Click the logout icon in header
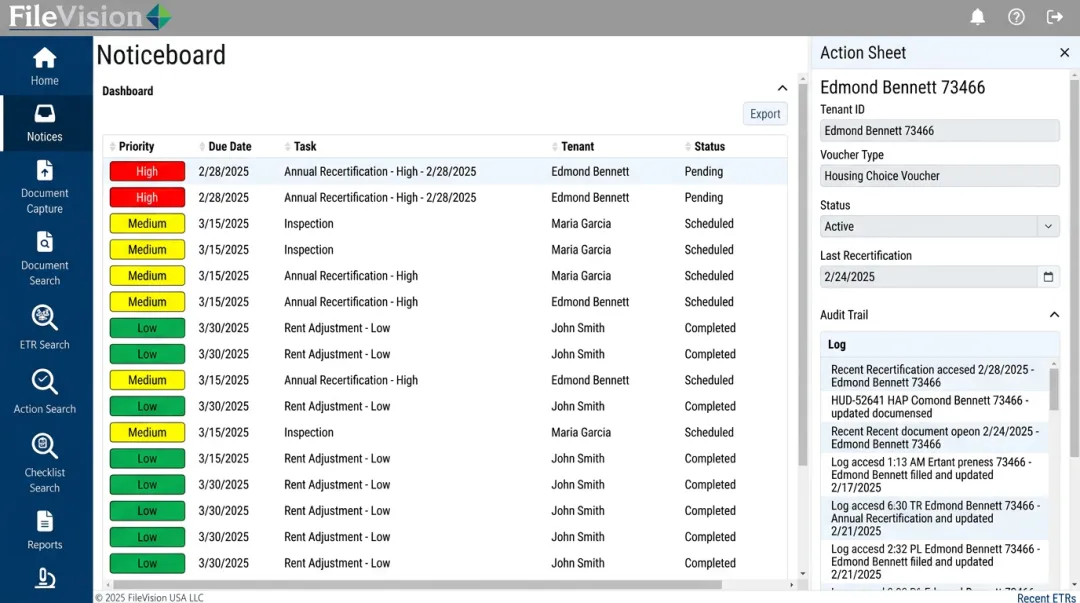Image resolution: width=1080 pixels, height=603 pixels. click(x=1055, y=17)
